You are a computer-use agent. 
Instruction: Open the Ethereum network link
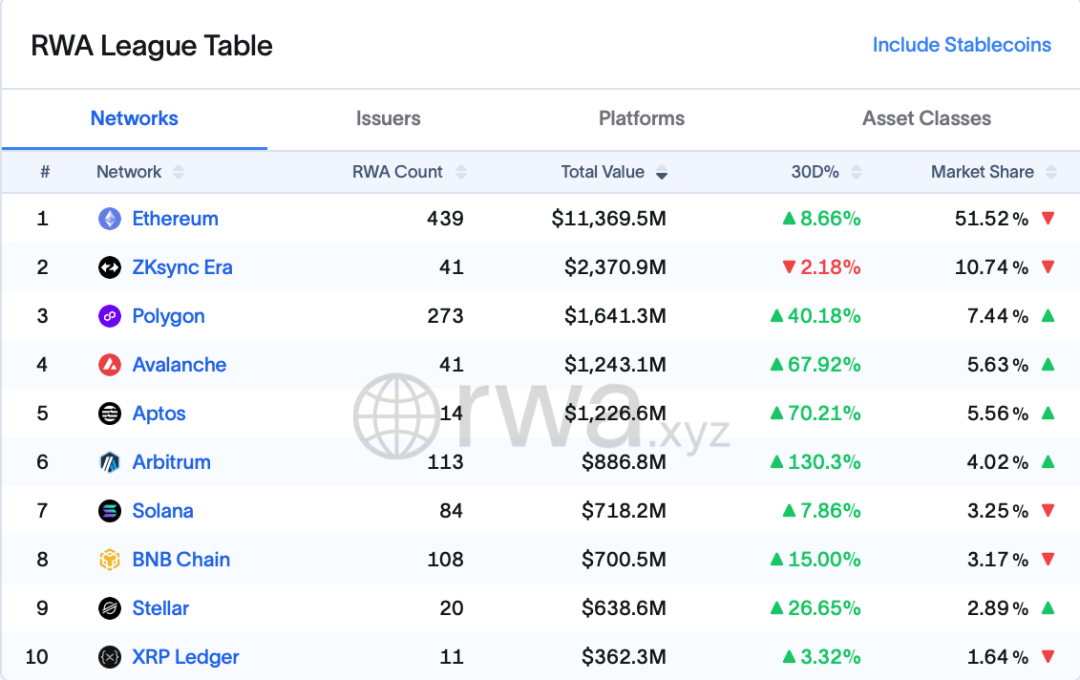(175, 219)
